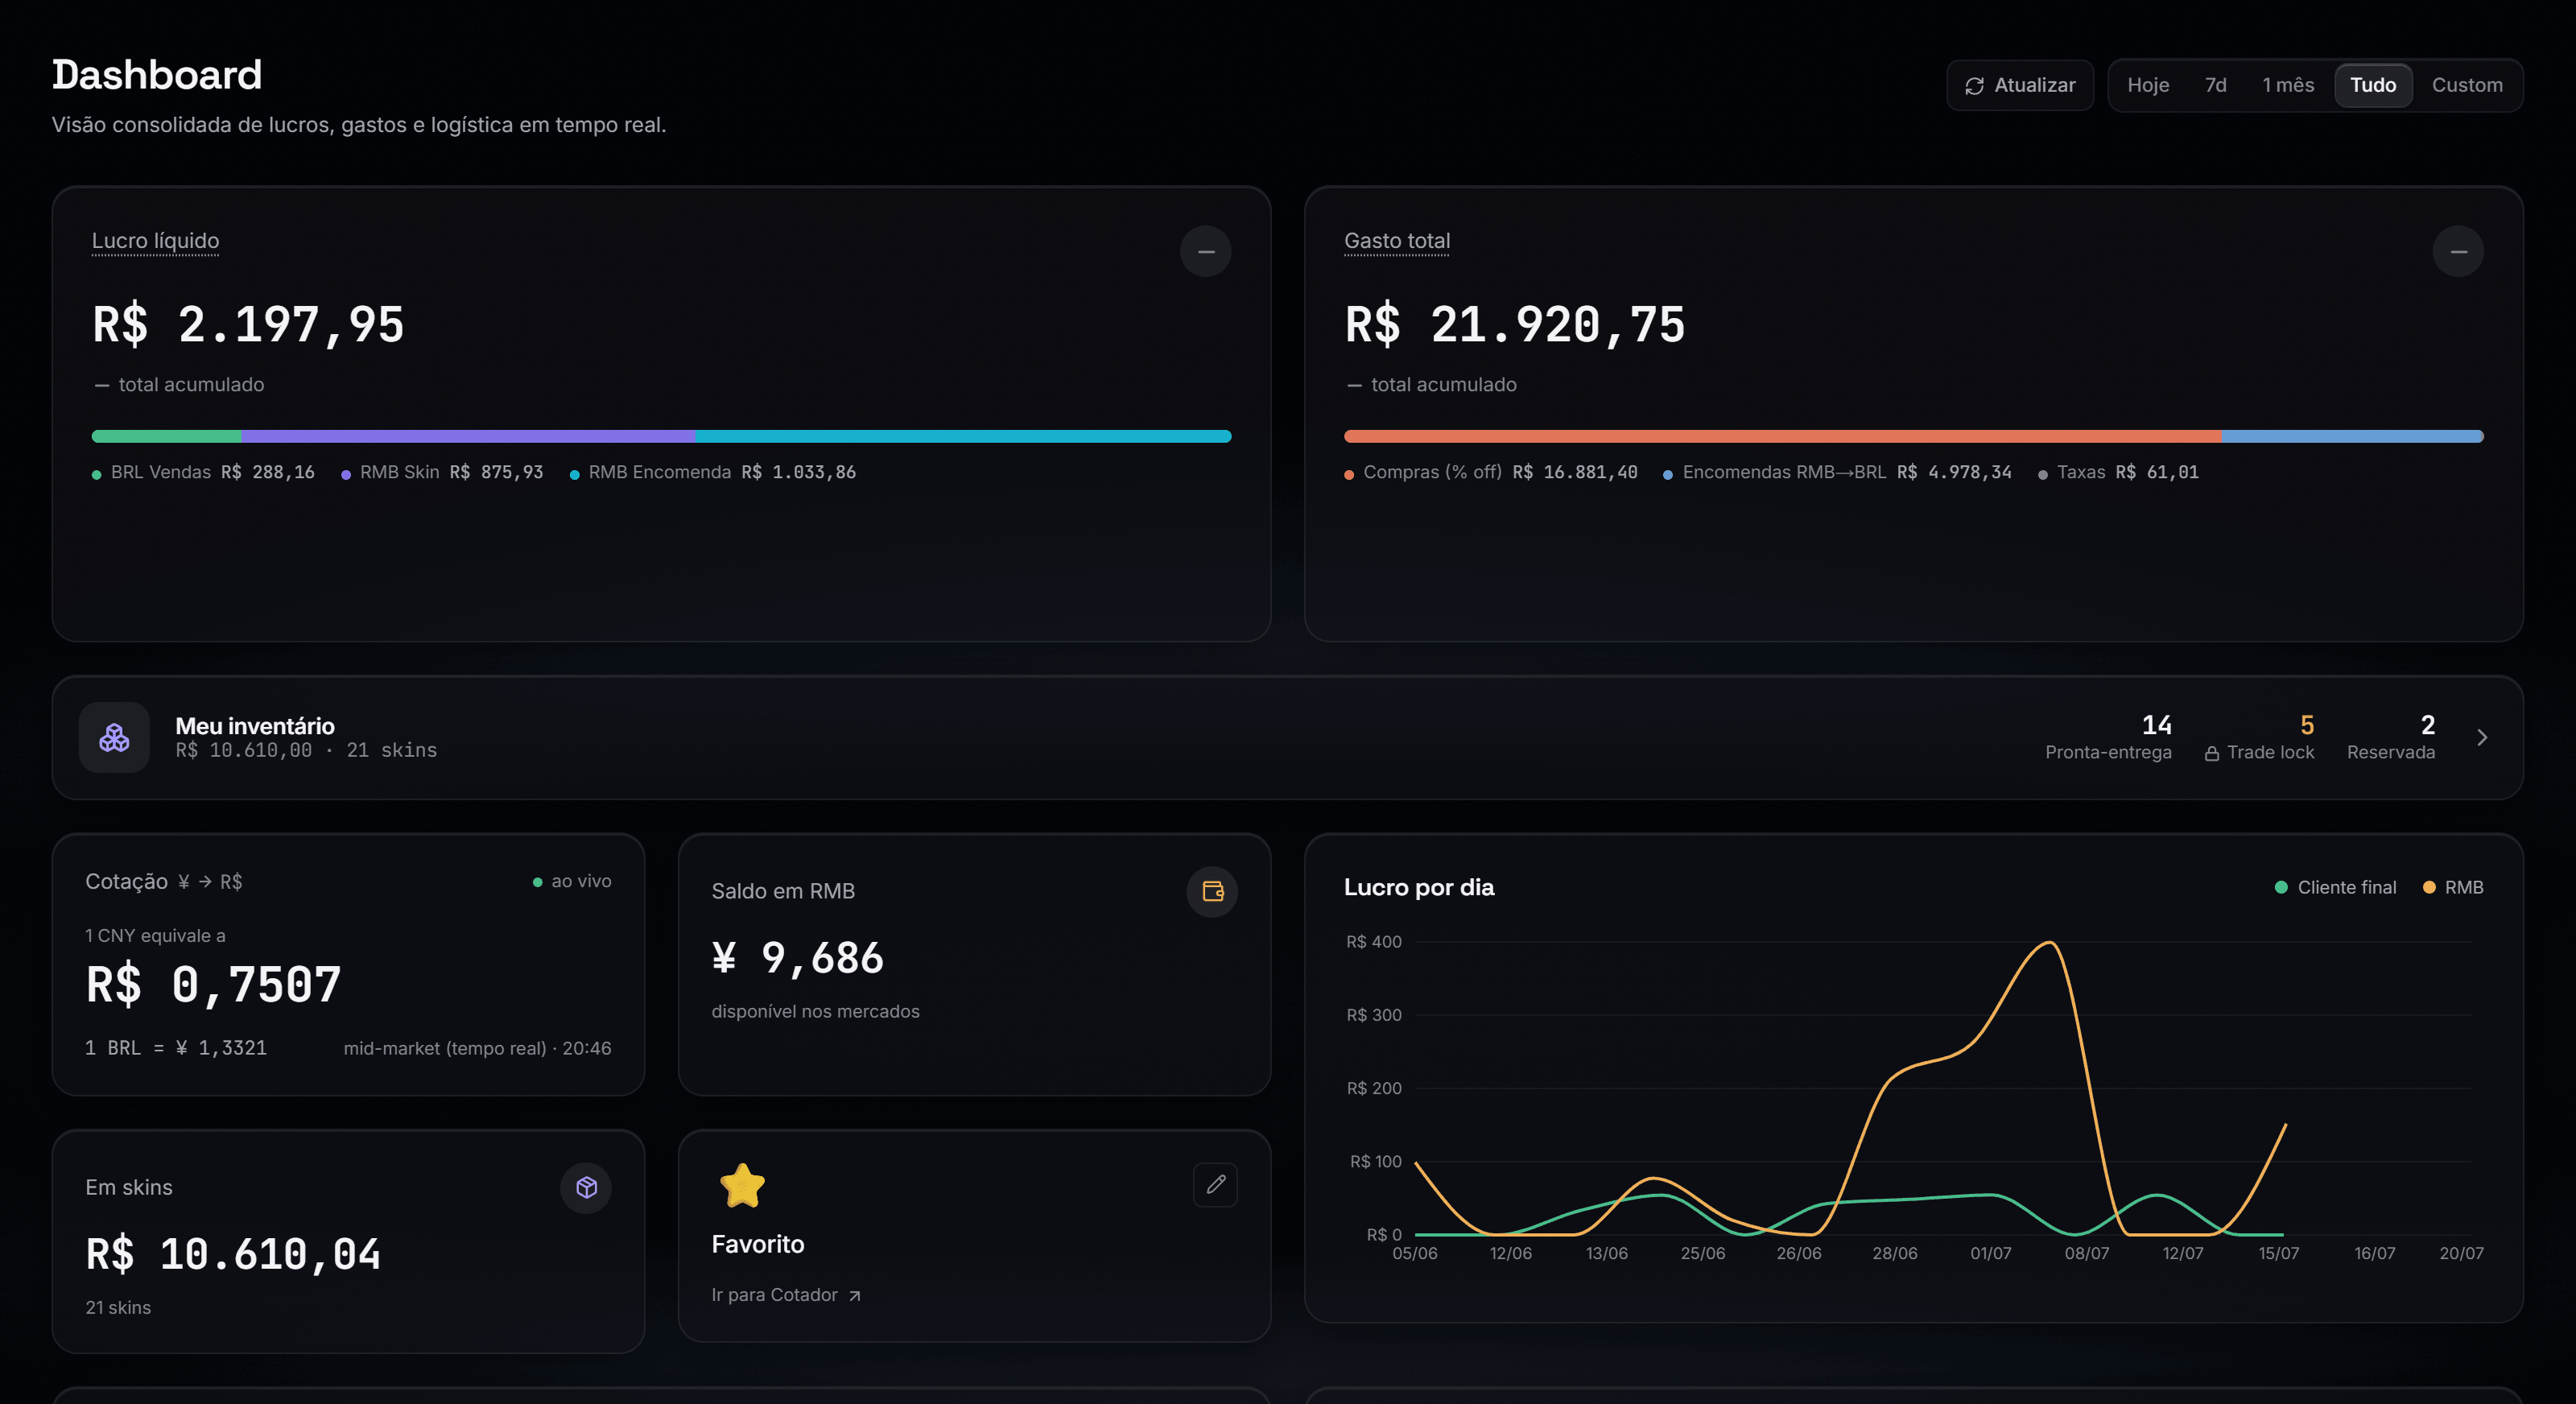2576x1404 pixels.
Task: Click 'mid-market (tempo real) · 20:46' text
Action: pos(477,1049)
